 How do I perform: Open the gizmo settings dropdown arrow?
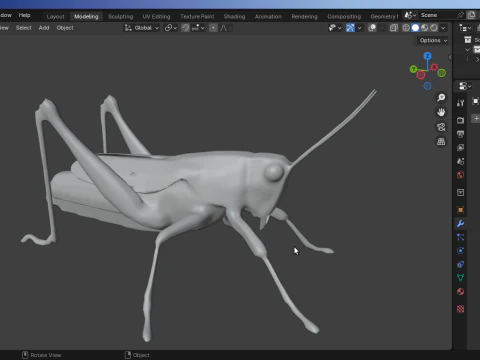359,28
